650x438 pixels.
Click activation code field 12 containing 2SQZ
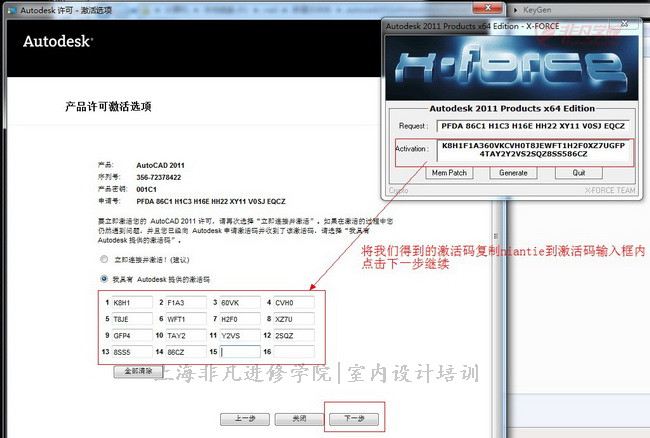[293, 335]
